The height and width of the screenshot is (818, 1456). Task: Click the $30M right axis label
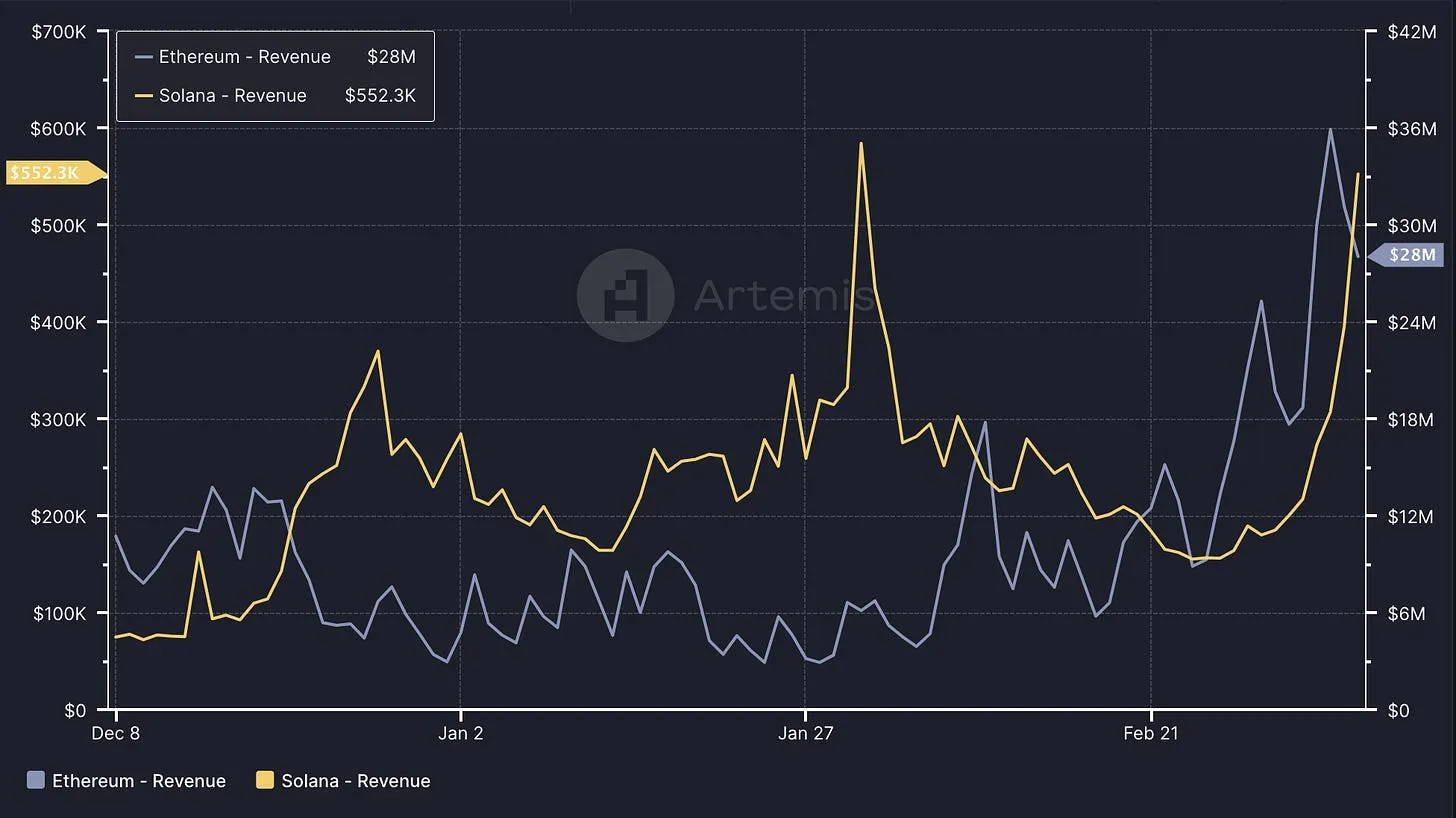click(1411, 226)
